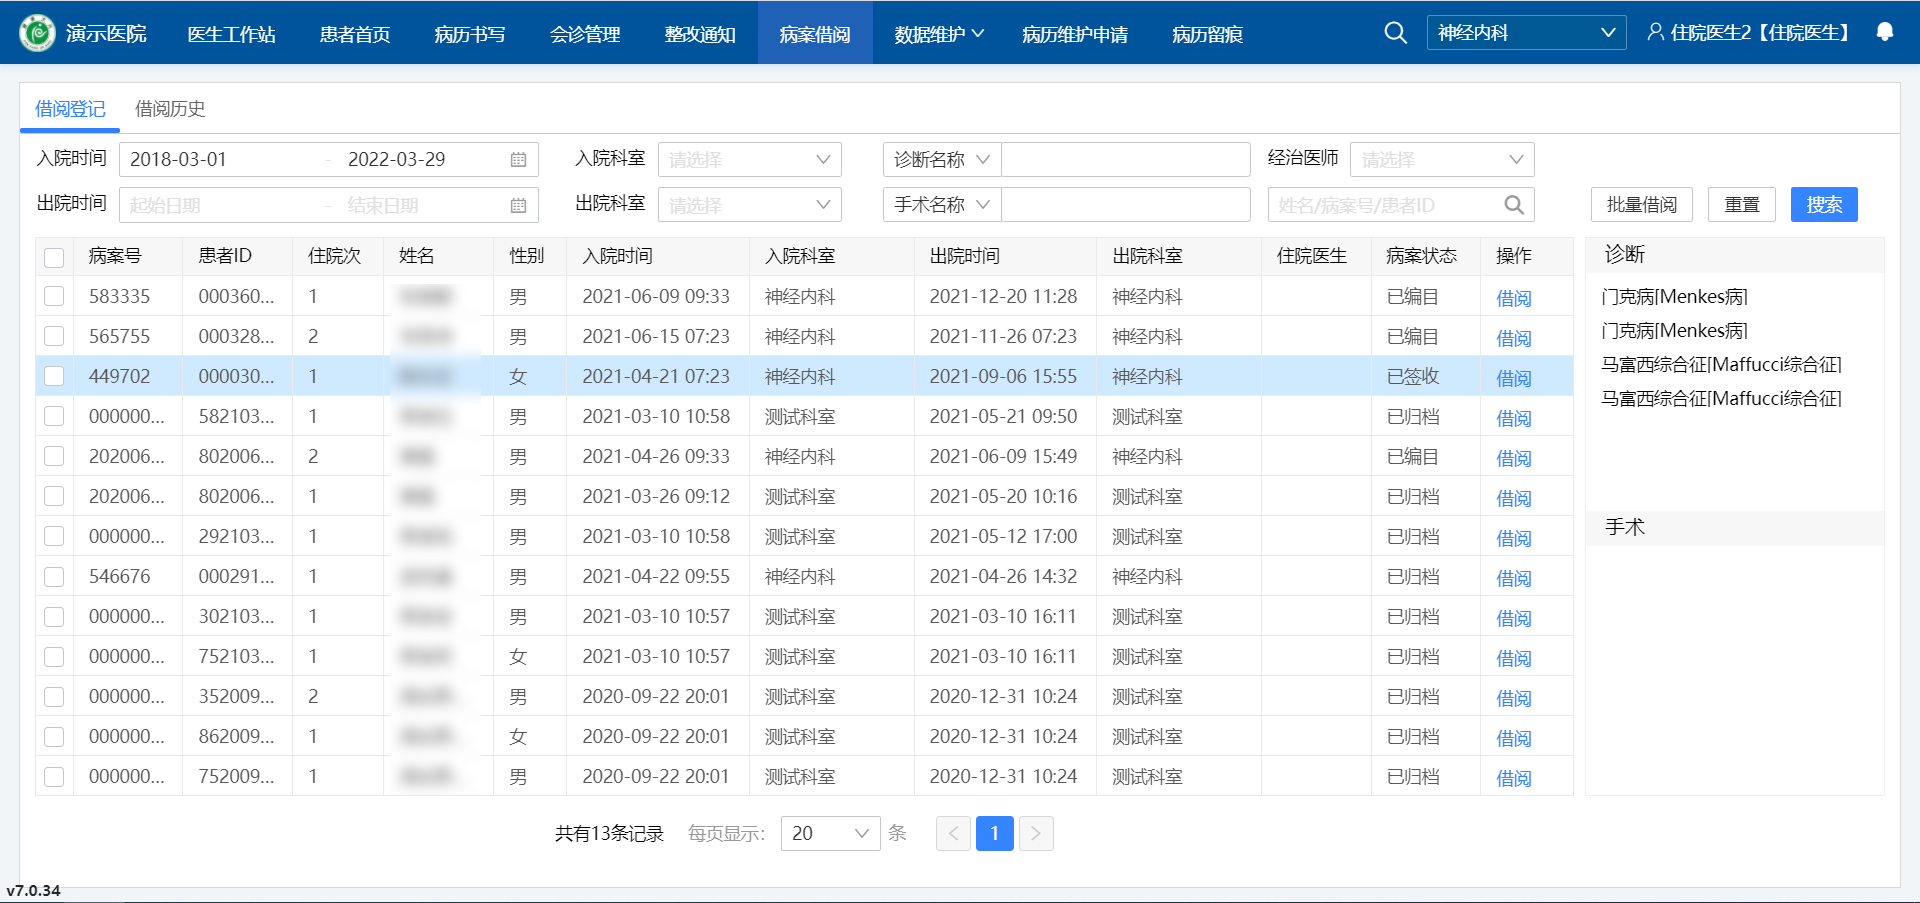Open discharge date calendar icon
This screenshot has width=1920, height=903.
click(x=518, y=206)
